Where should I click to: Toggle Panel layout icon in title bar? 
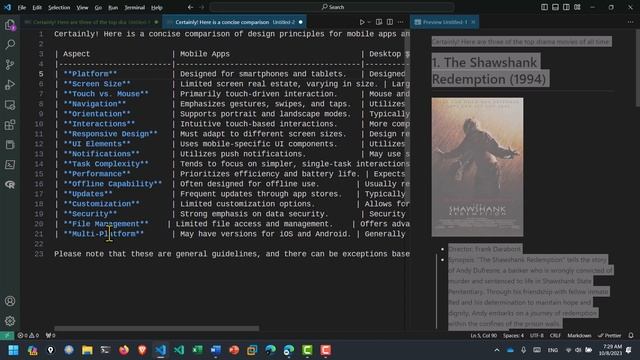(x=555, y=7)
